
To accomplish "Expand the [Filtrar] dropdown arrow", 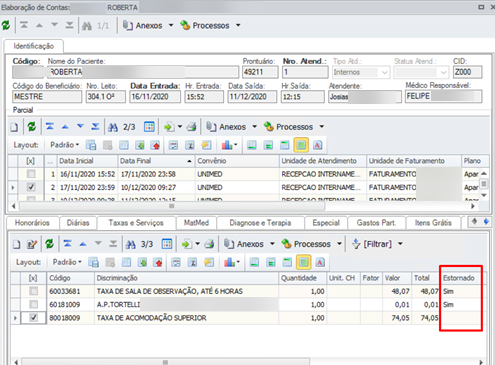I will [400, 244].
